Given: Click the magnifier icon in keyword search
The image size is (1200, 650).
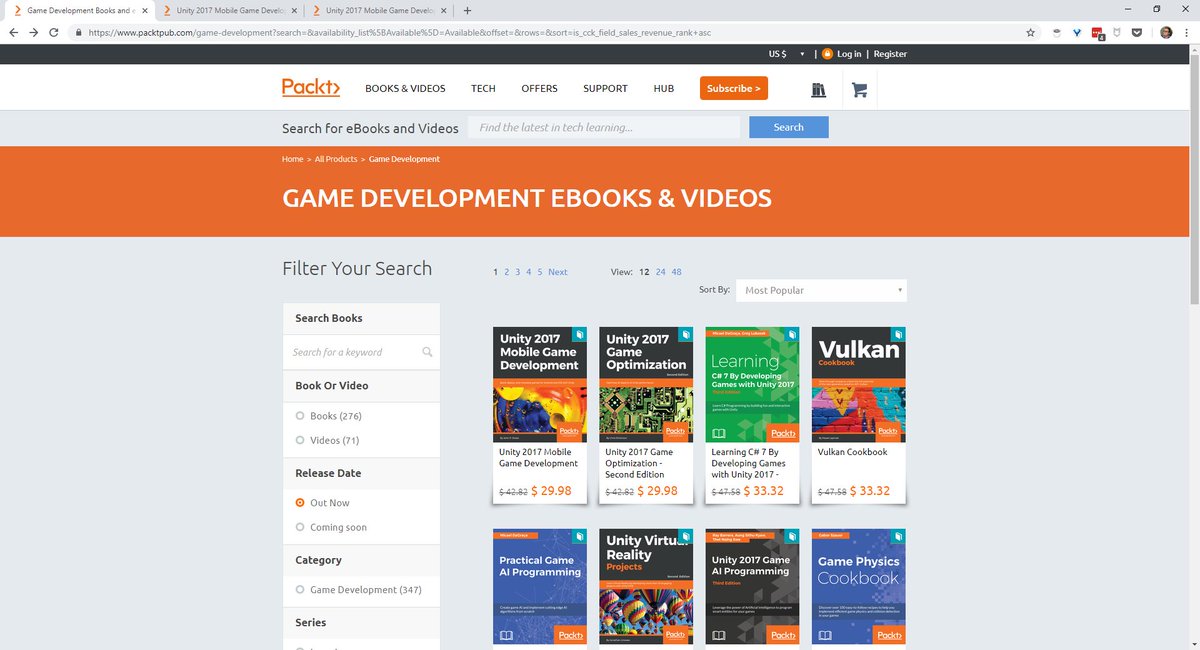Looking at the screenshot, I should (427, 352).
